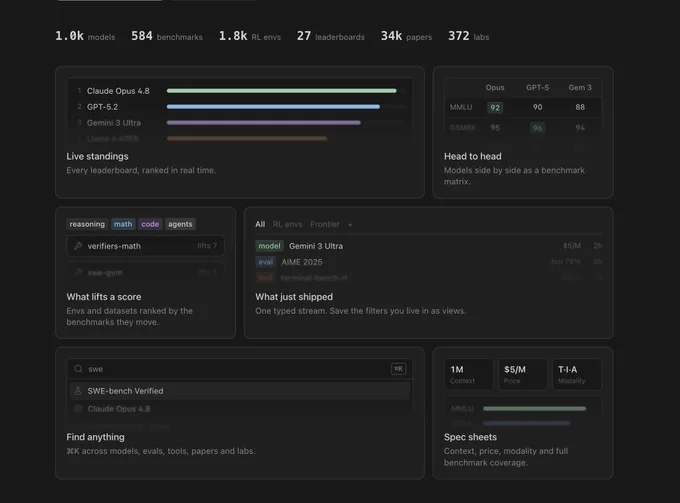
Task: Filter by the math tag
Action: (x=123, y=224)
